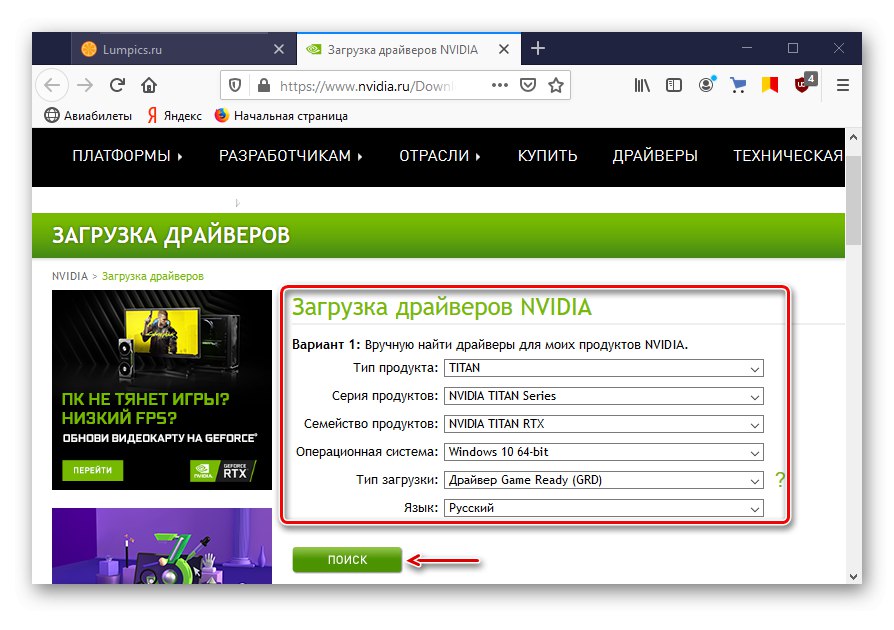The width and height of the screenshot is (894, 630).
Task: Open Операционная система dropdown
Action: click(604, 452)
